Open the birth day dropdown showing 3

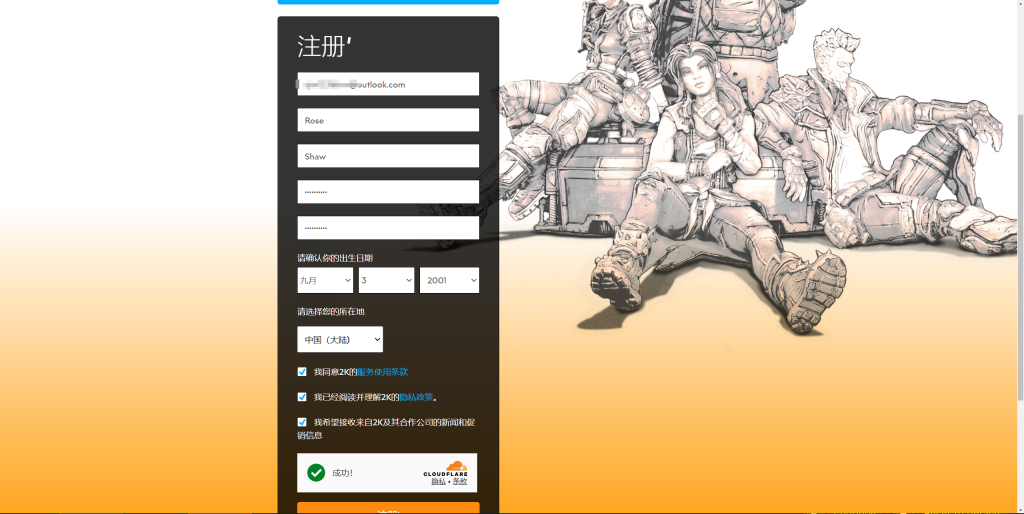387,280
